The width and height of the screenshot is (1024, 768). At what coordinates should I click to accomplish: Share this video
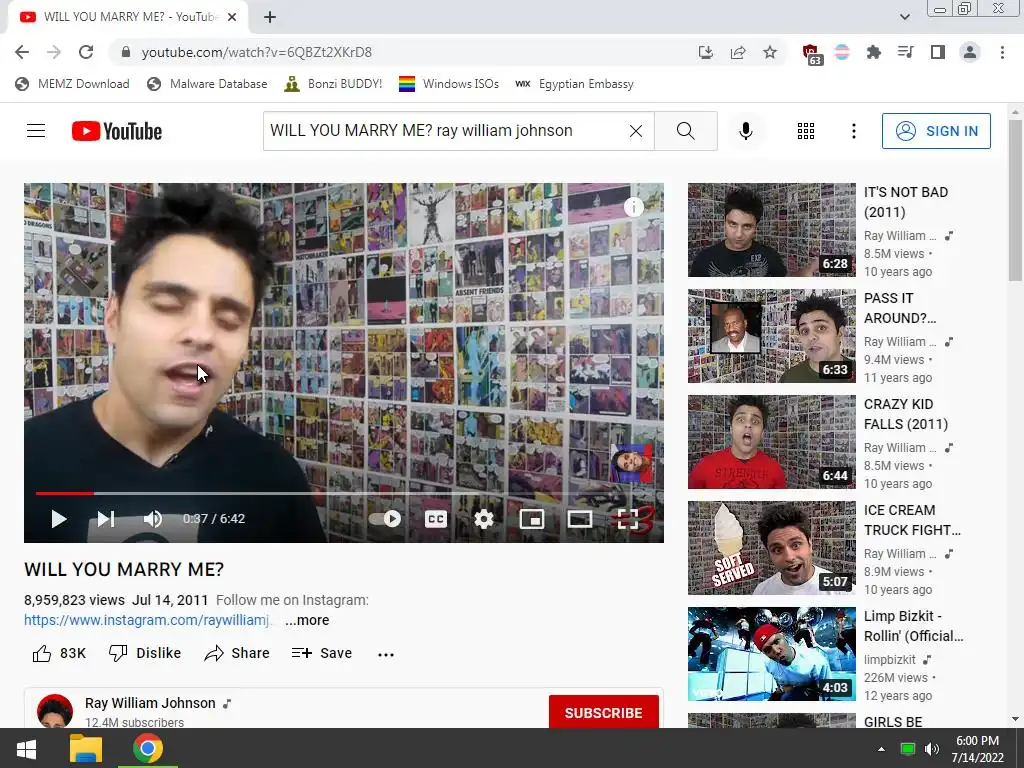(236, 653)
